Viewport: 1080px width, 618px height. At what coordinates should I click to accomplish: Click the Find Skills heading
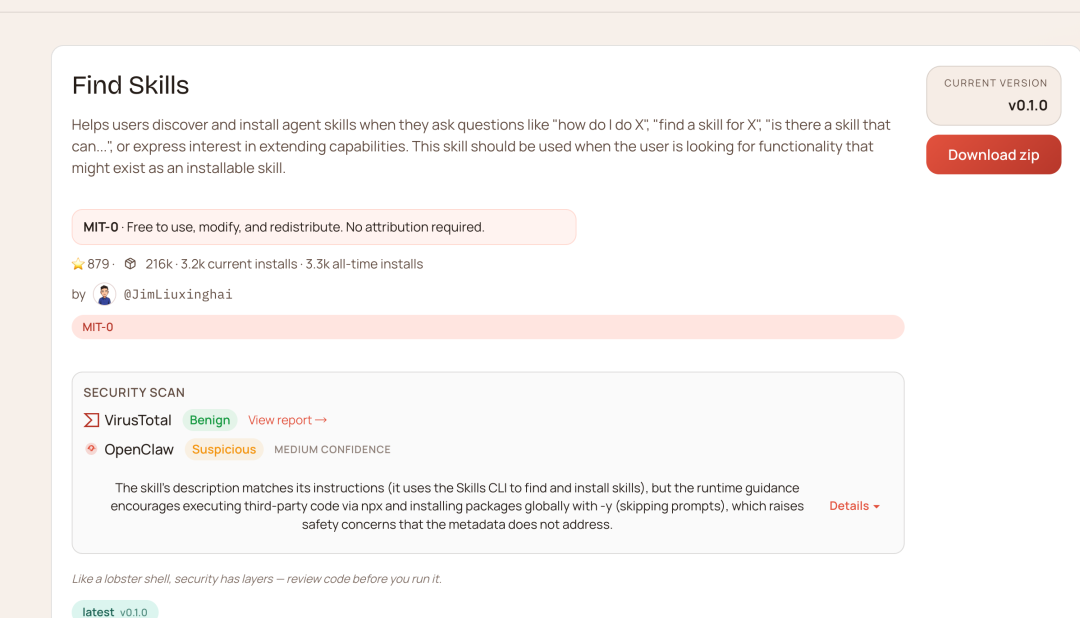(131, 85)
